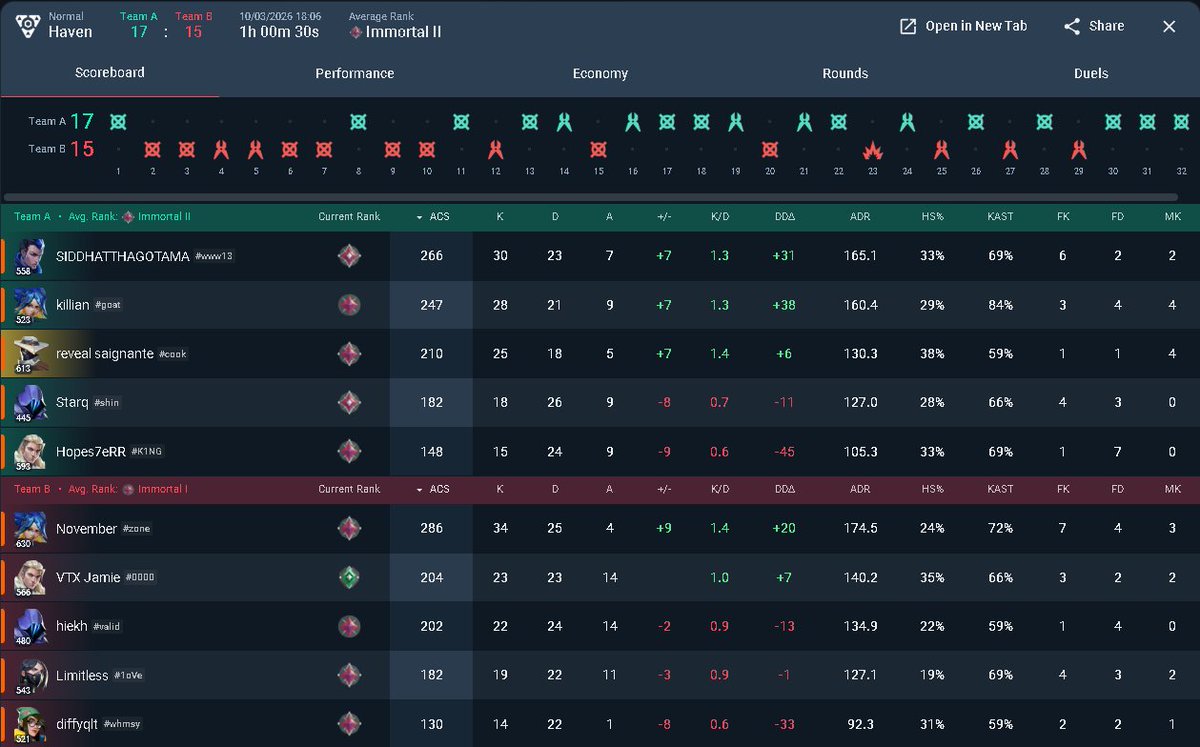
Task: Open reveal saignante agent avatar
Action: point(29,354)
